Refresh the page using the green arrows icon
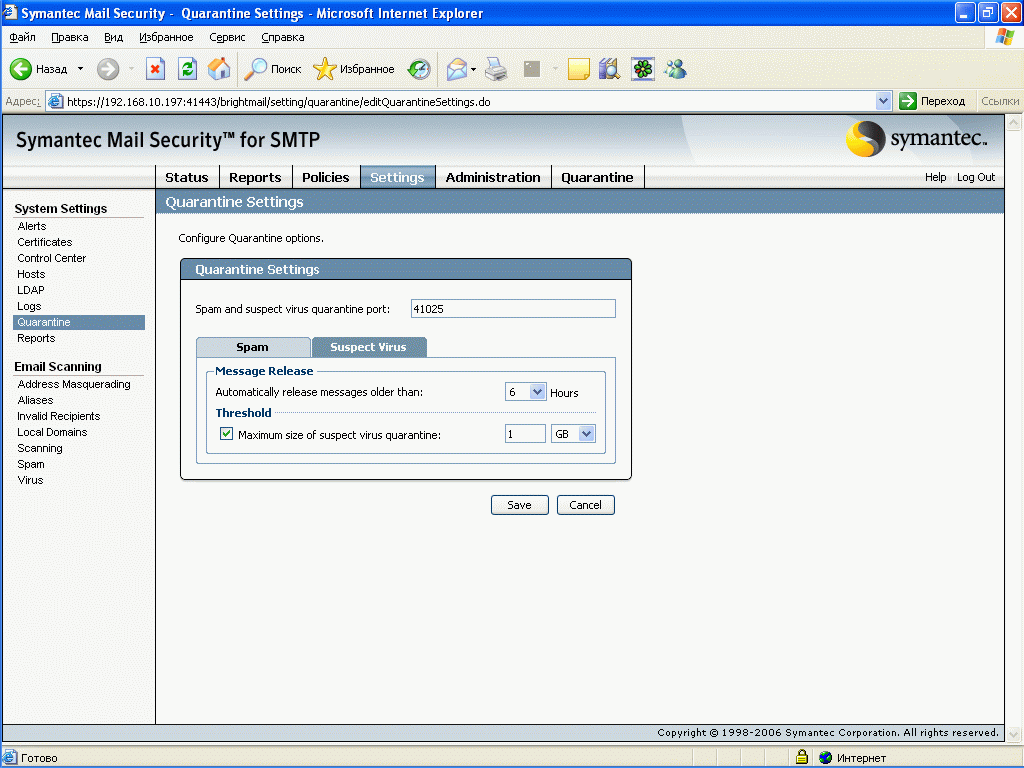1024x768 pixels. point(187,69)
